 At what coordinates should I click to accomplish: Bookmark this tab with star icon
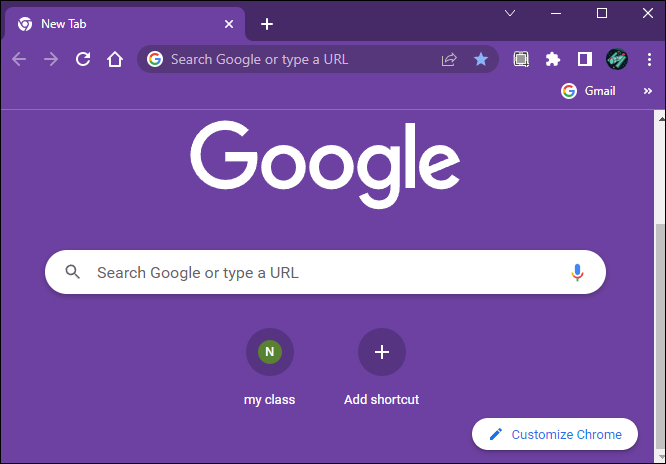click(481, 59)
